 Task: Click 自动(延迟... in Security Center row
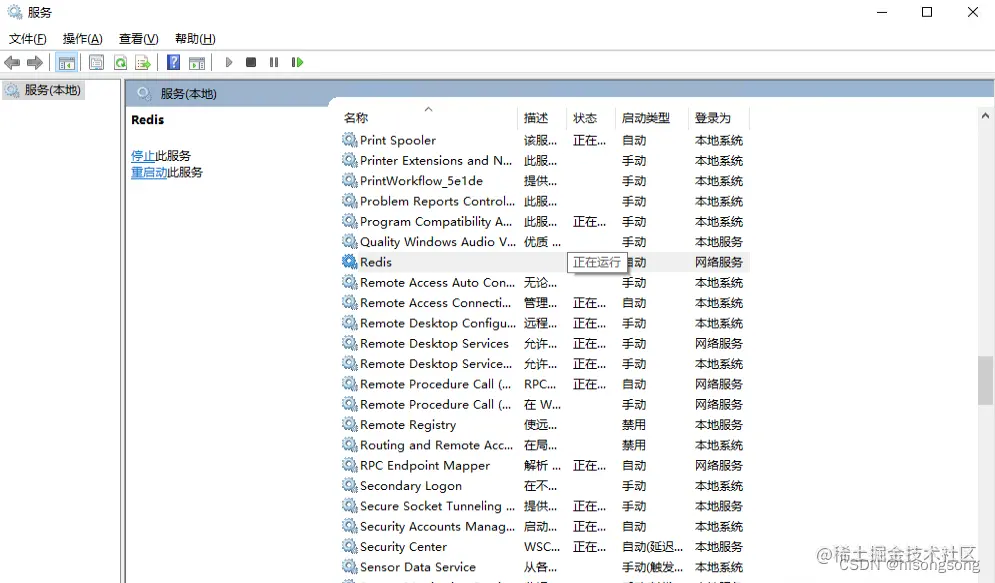652,546
